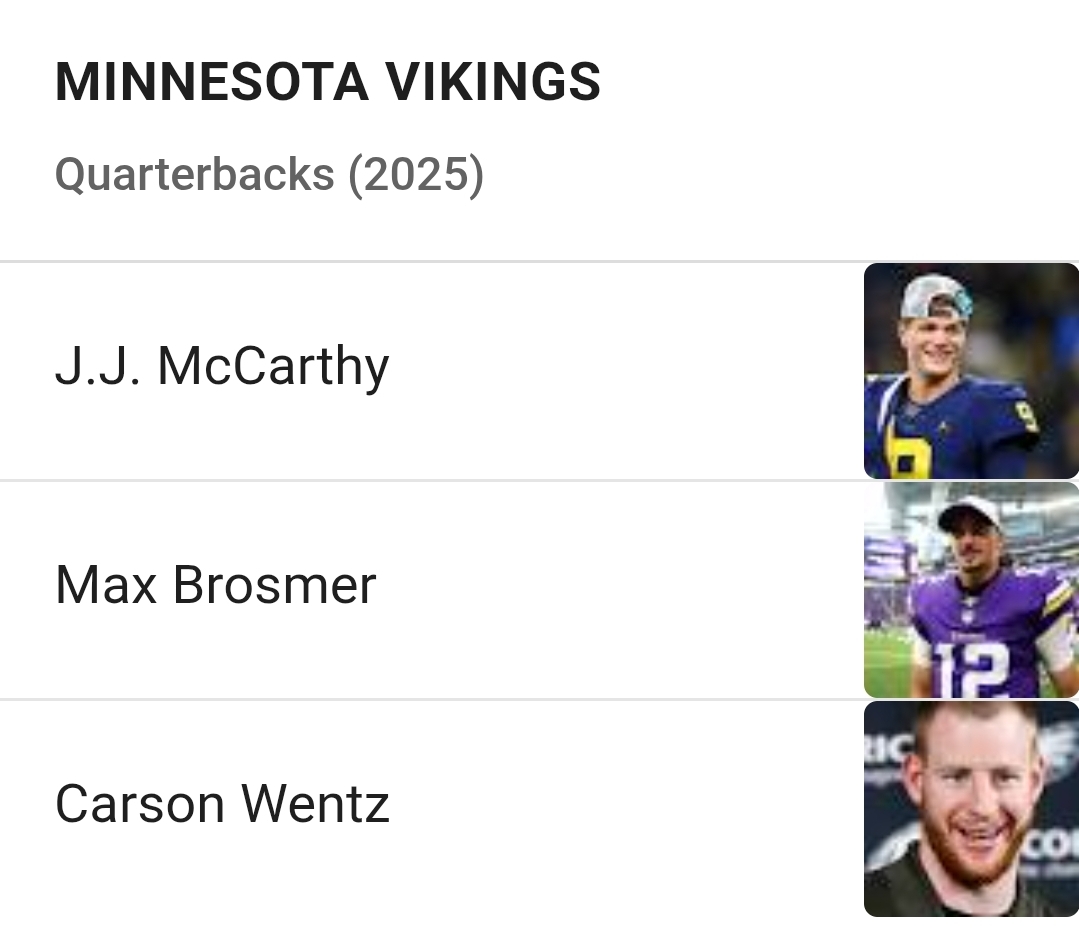Viewport: 1079px width, 939px height.
Task: Click the last name McCarthy
Action: pyautogui.click(x=272, y=366)
